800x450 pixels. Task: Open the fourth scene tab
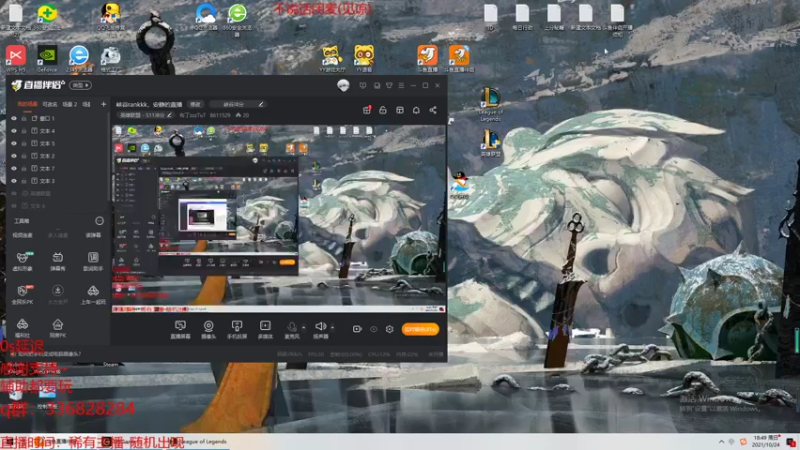coord(87,104)
